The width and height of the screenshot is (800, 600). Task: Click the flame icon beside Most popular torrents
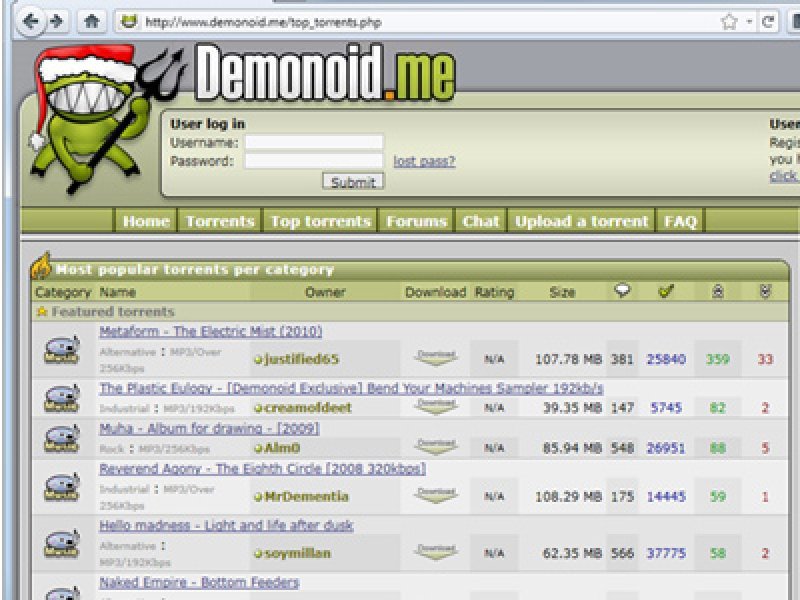coord(43,268)
